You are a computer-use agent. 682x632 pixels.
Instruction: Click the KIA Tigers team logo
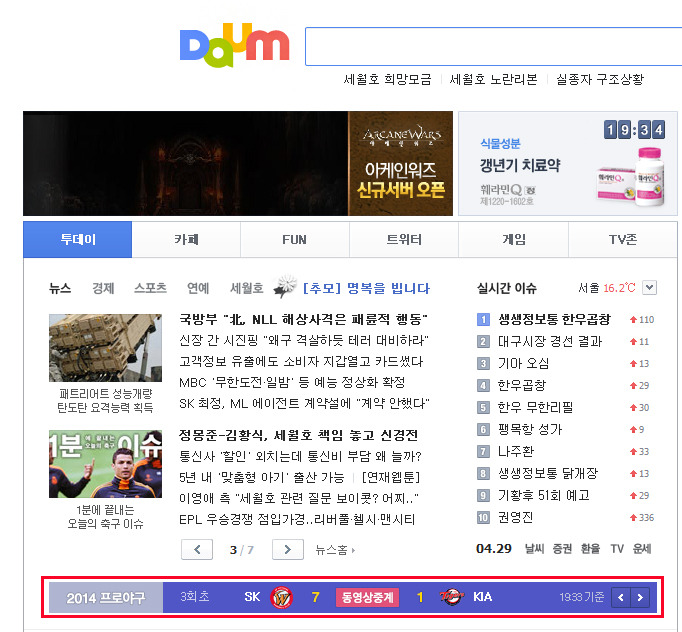(x=451, y=596)
